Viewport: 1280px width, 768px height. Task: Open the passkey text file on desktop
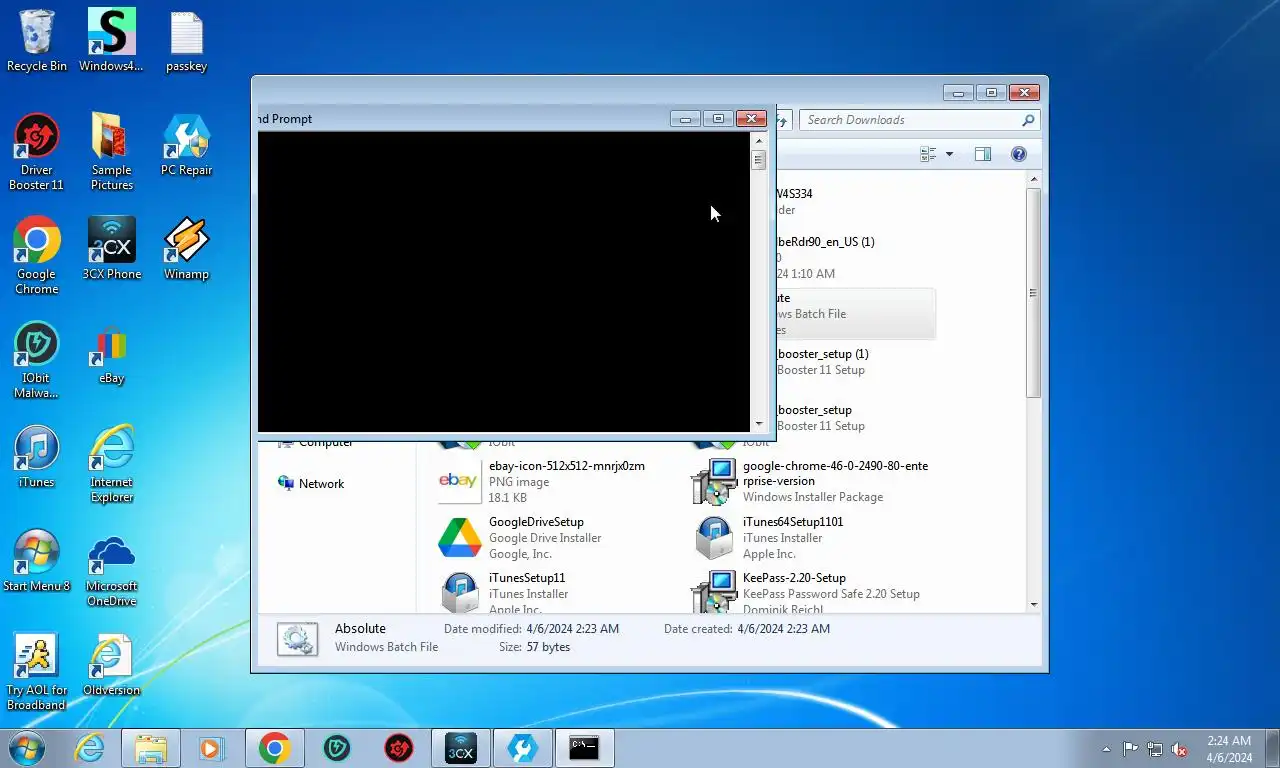pos(187,40)
